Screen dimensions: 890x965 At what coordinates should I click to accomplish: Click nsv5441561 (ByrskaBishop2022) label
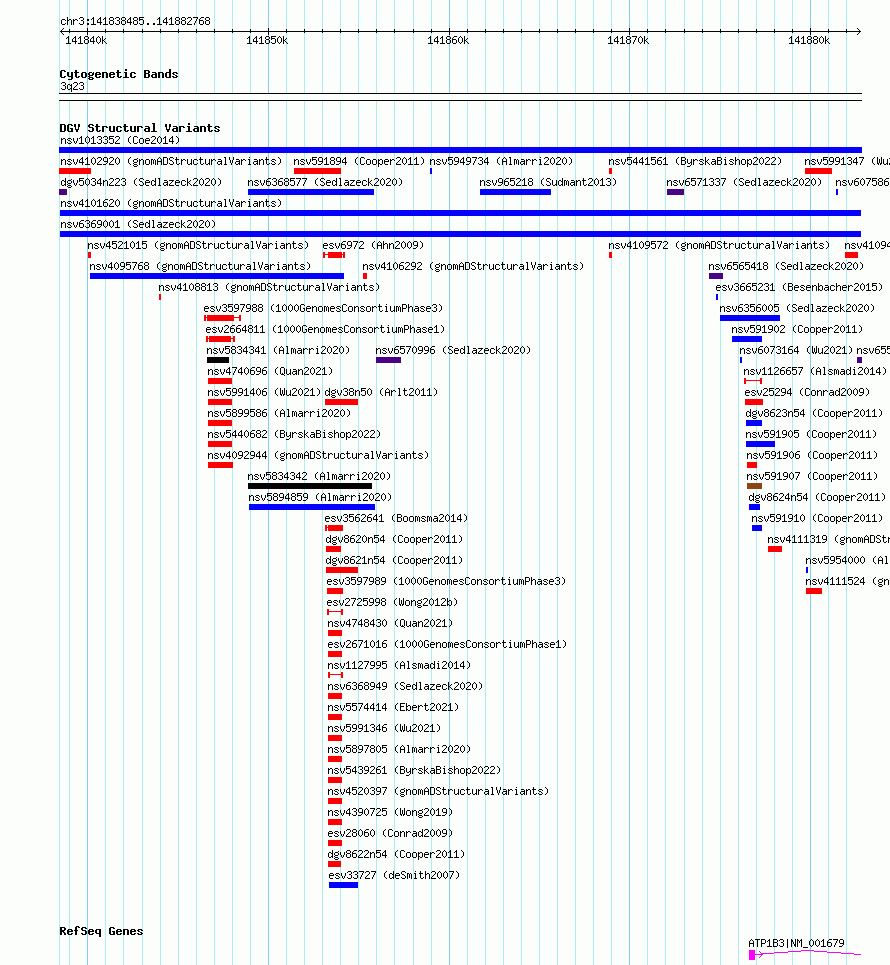[x=695, y=161]
